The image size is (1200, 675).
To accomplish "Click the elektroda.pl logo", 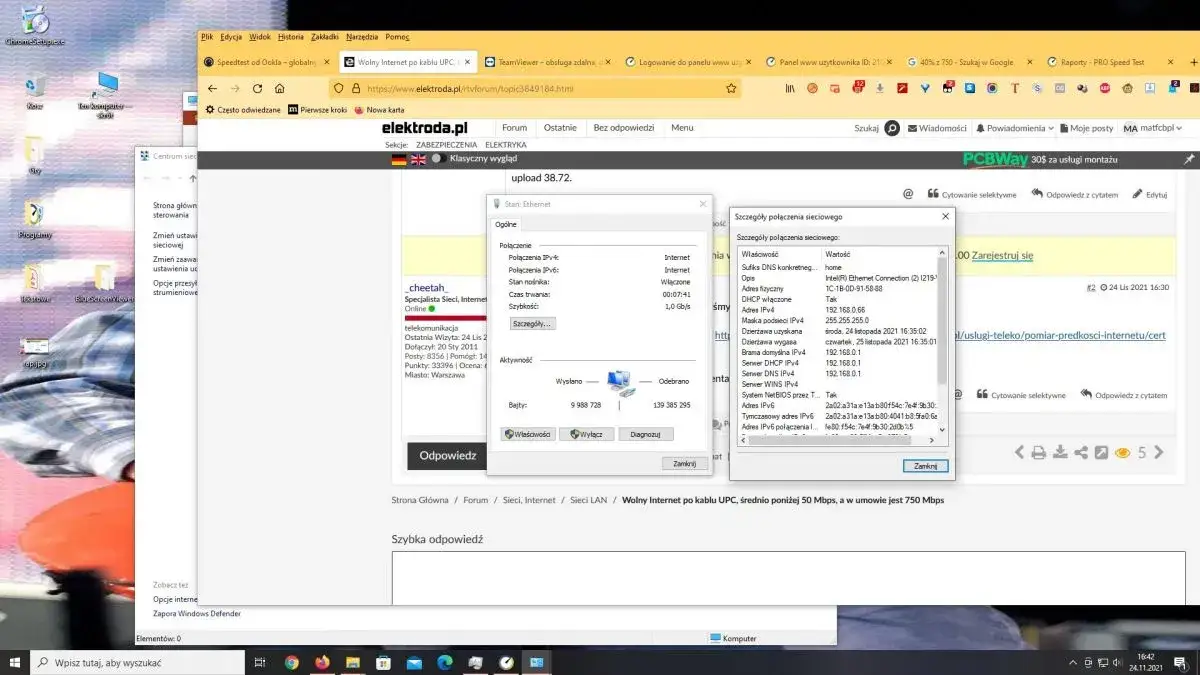I will pyautogui.click(x=425, y=127).
